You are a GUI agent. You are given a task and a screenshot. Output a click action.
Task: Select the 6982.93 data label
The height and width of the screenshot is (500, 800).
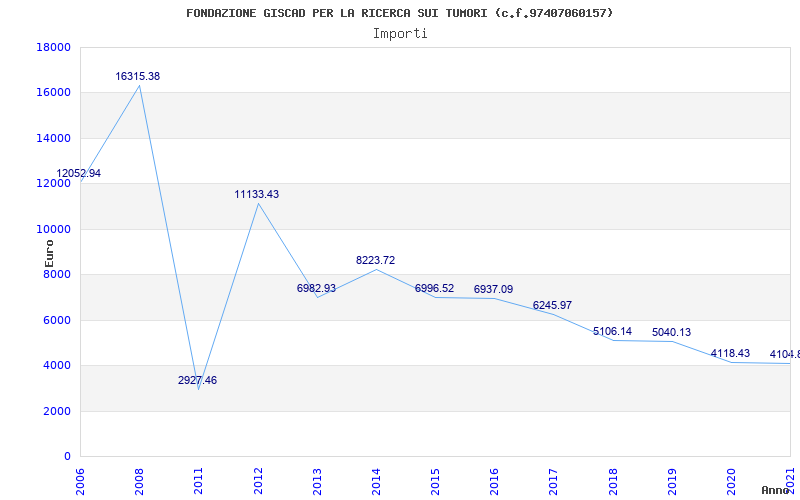pyautogui.click(x=316, y=288)
